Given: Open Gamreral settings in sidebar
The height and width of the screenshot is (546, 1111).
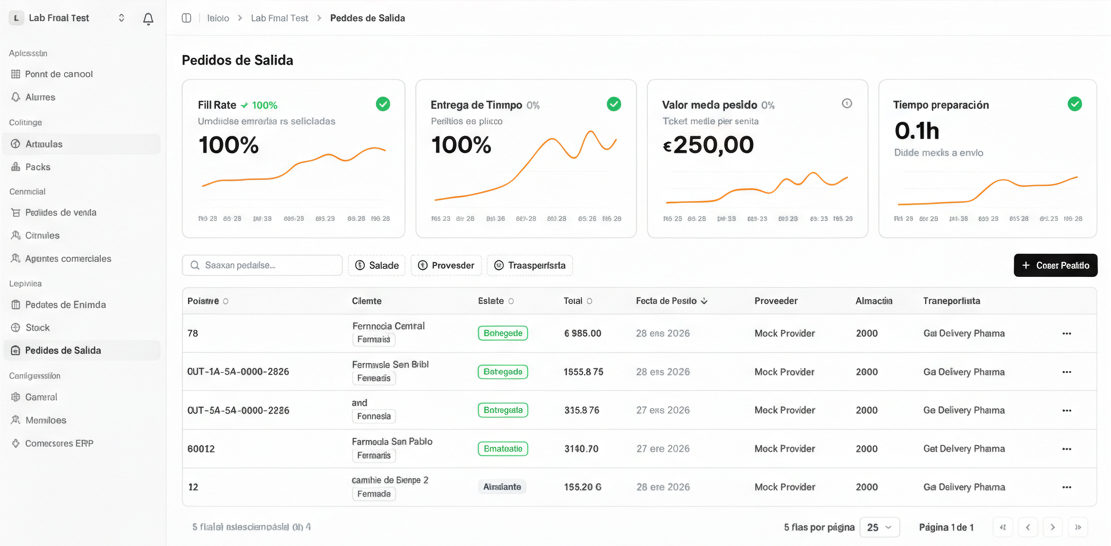Looking at the screenshot, I should point(82,397).
